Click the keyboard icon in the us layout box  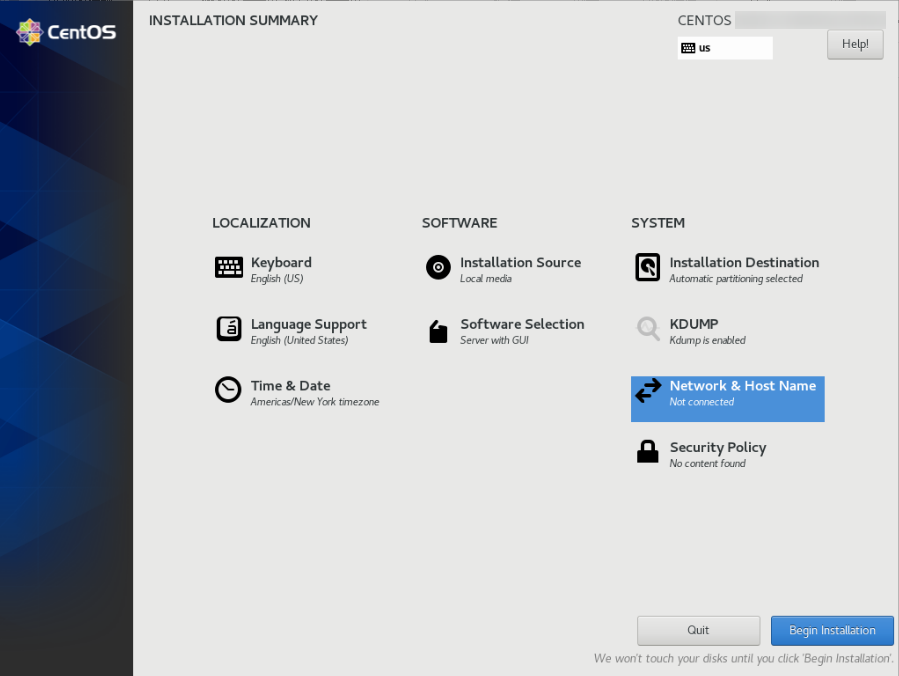click(x=688, y=48)
